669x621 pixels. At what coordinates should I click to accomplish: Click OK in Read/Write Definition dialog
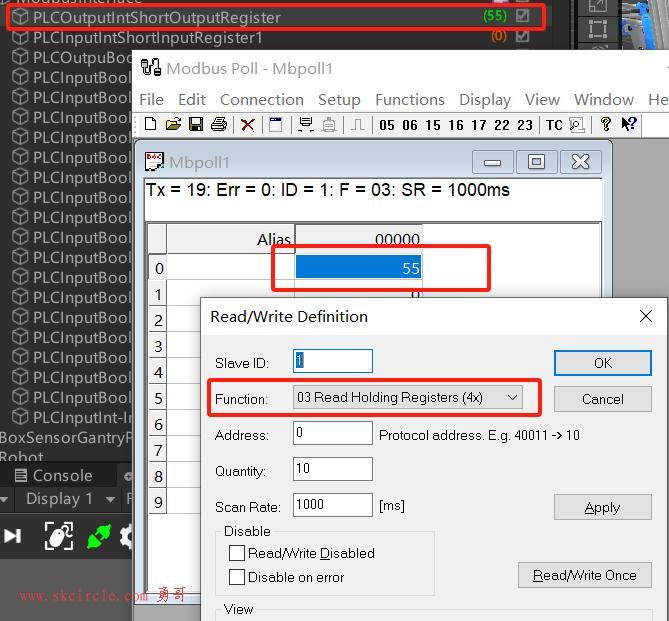click(602, 363)
